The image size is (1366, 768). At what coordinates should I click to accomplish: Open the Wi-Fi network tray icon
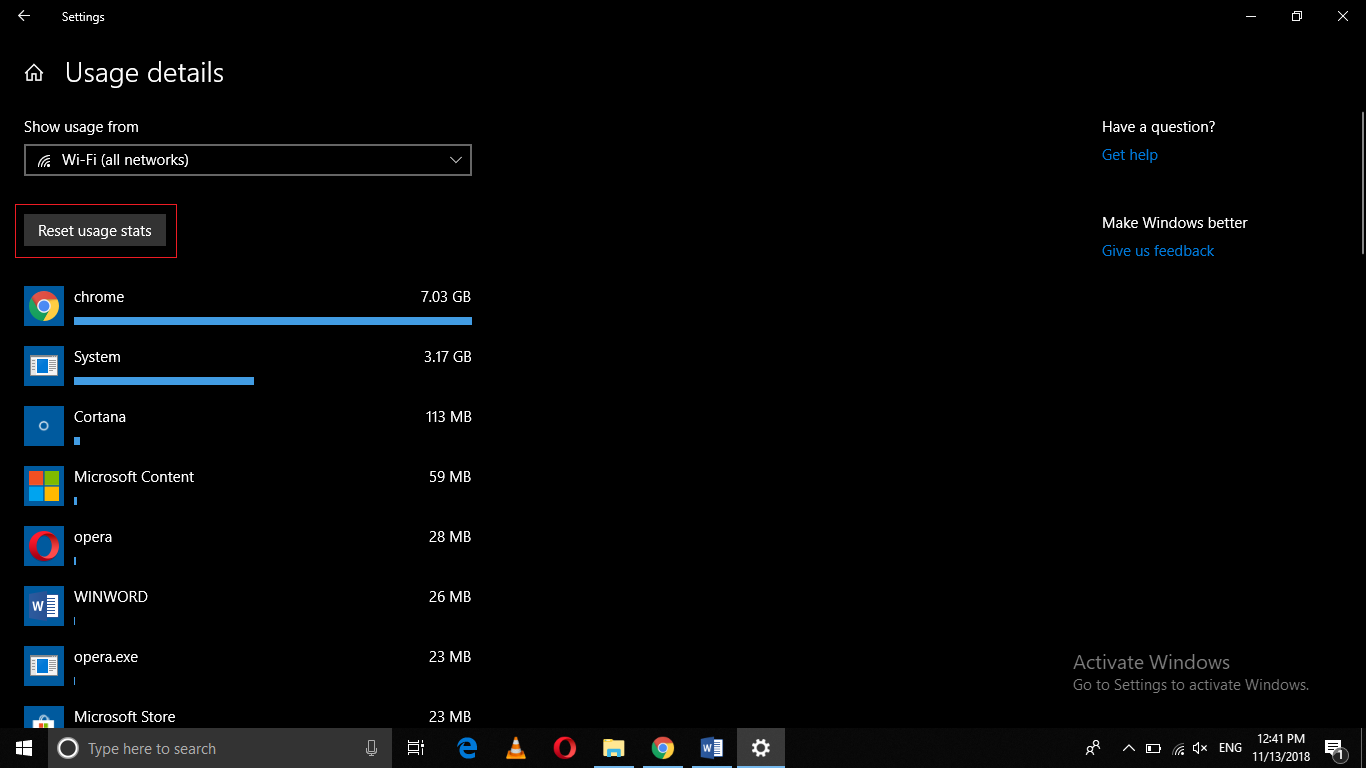click(x=1178, y=748)
